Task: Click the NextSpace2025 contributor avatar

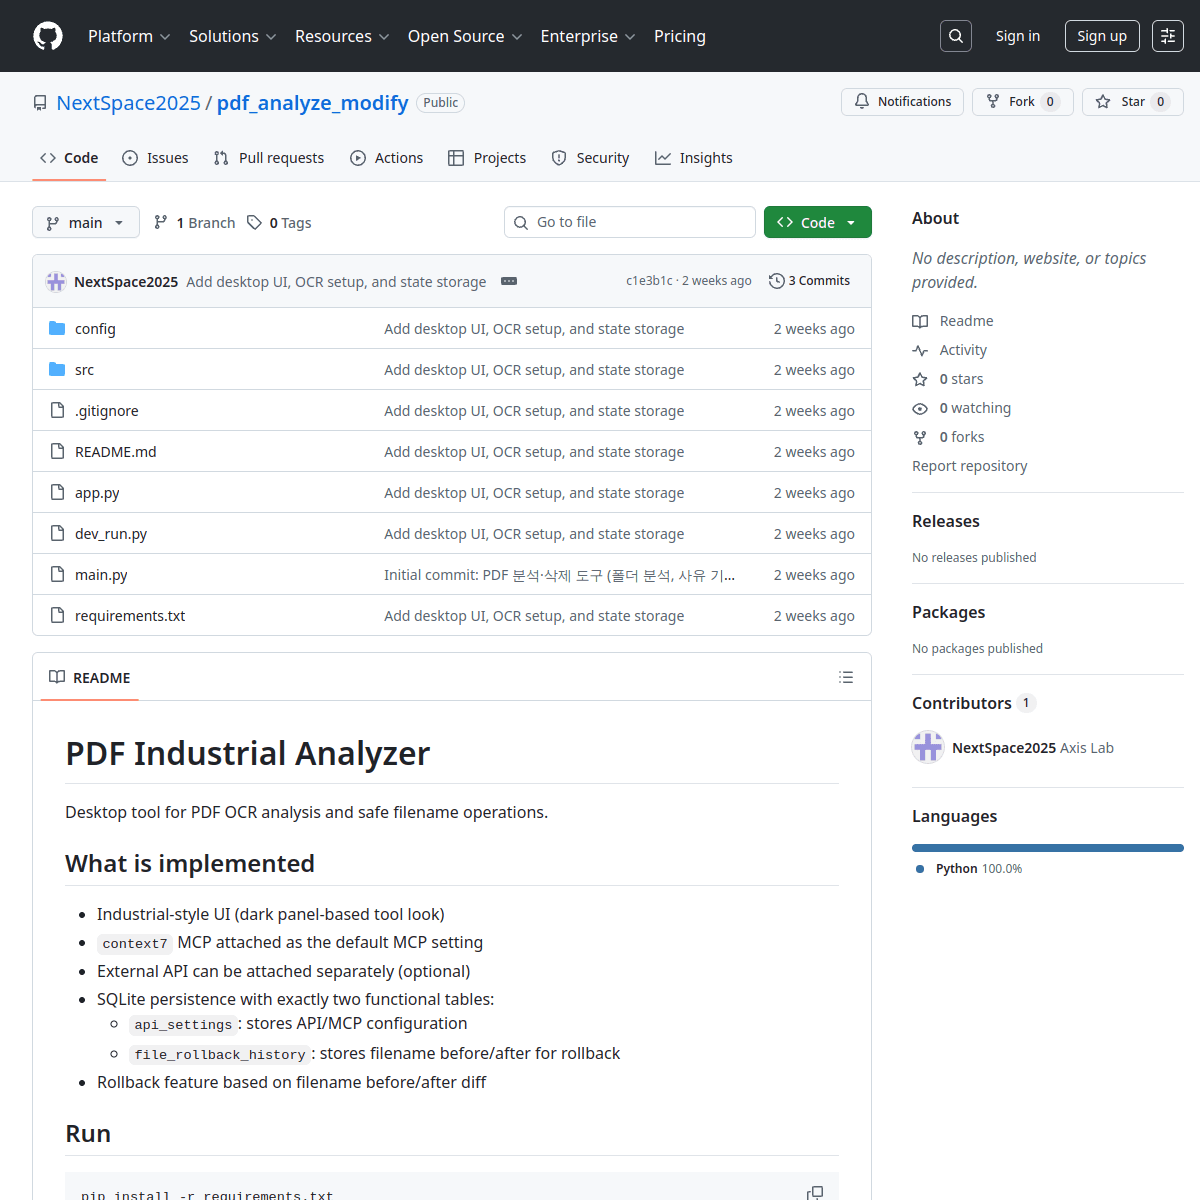Action: [x=928, y=747]
